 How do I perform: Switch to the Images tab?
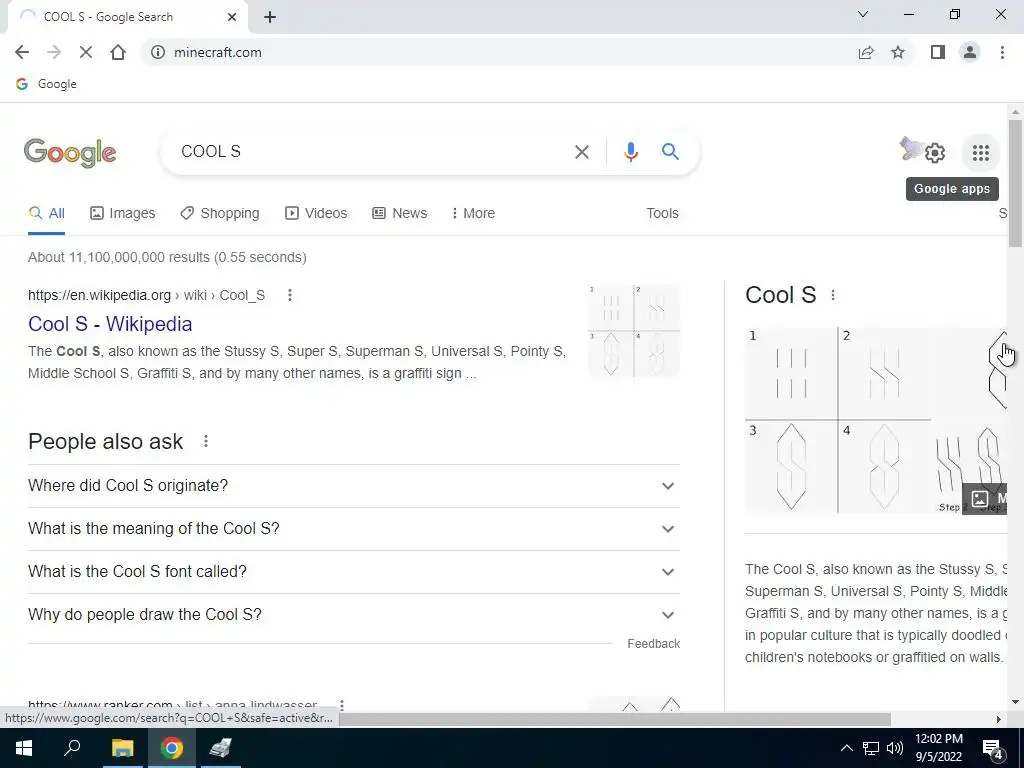point(123,214)
